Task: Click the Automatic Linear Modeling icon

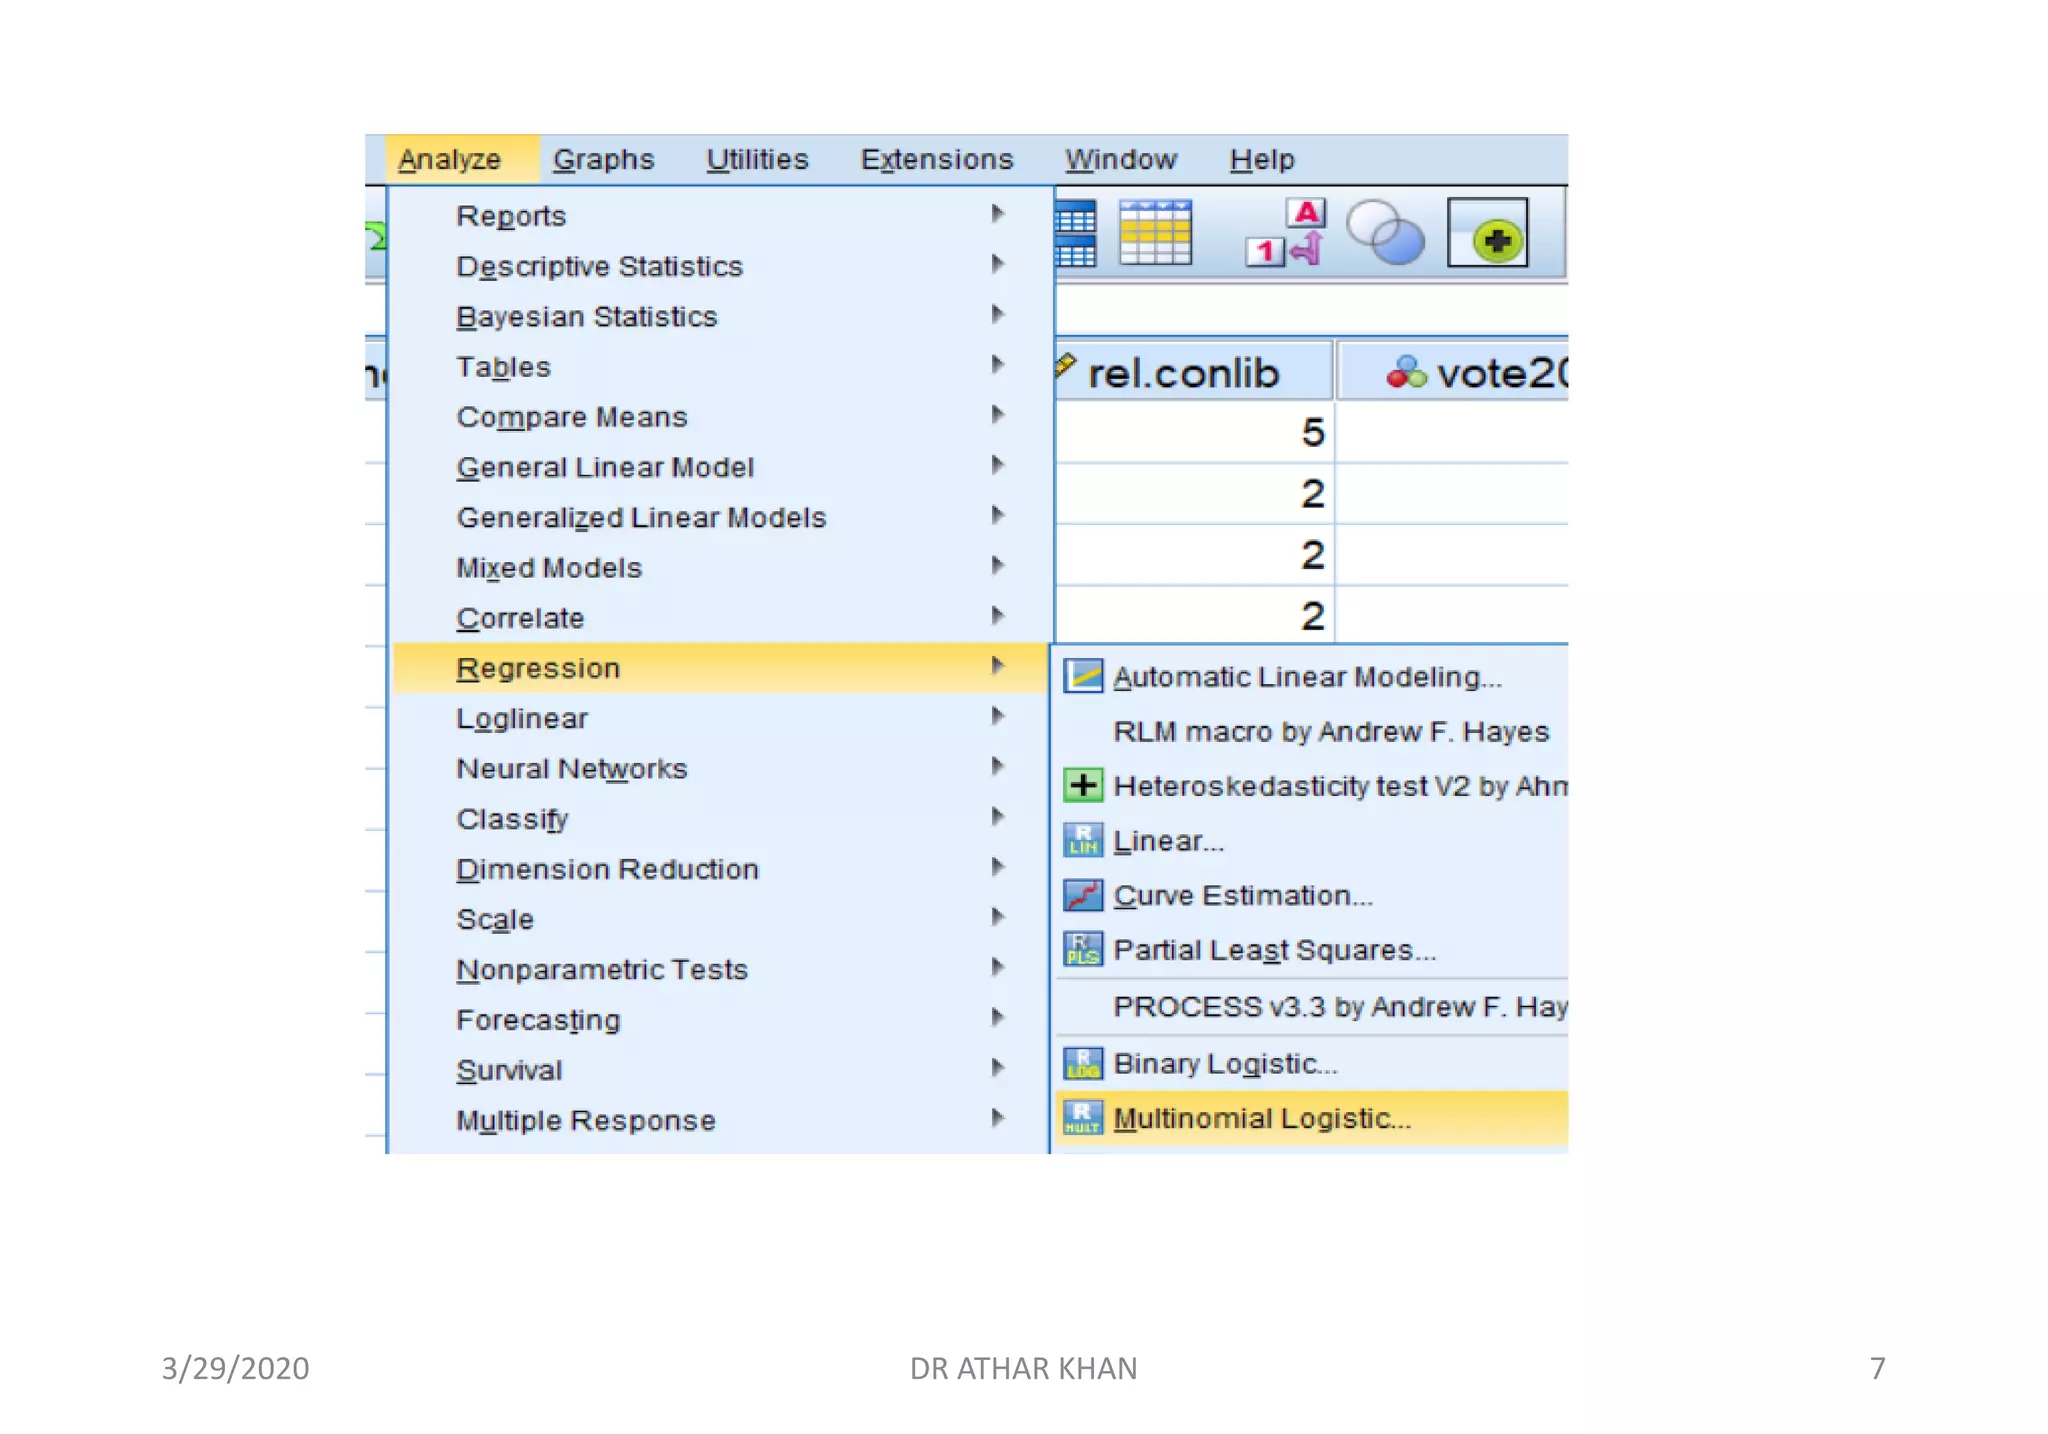Action: coord(1083,677)
